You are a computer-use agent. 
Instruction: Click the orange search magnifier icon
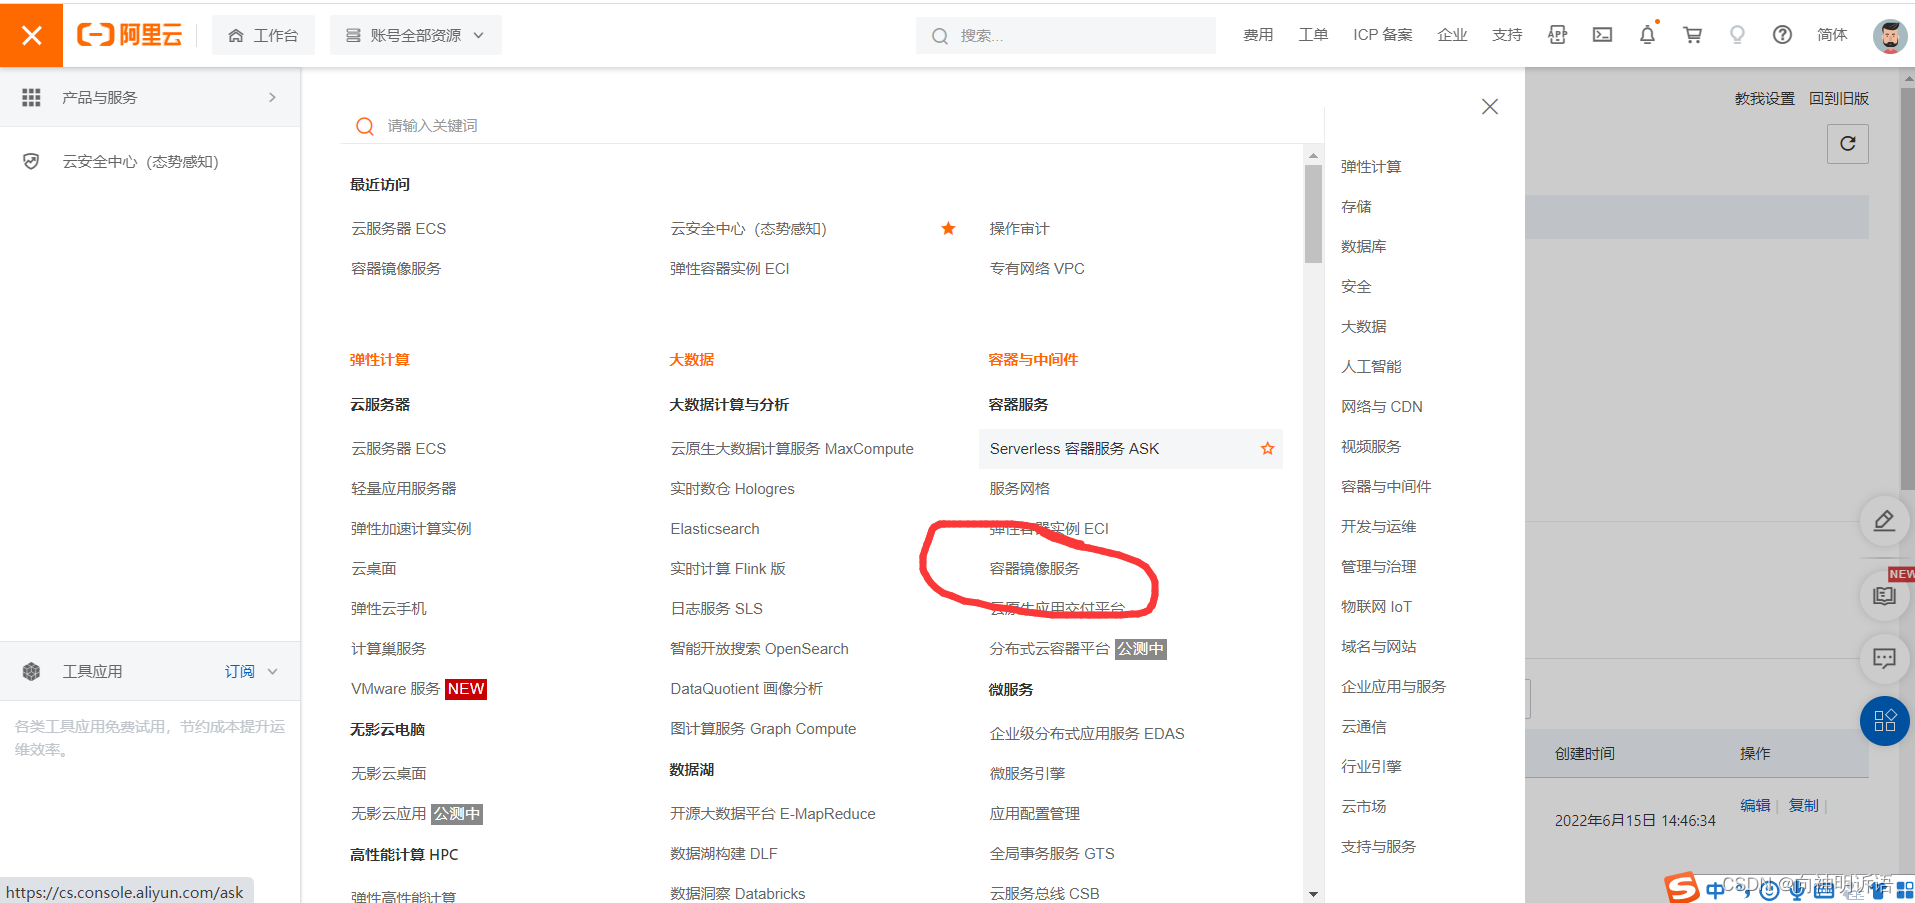365,126
